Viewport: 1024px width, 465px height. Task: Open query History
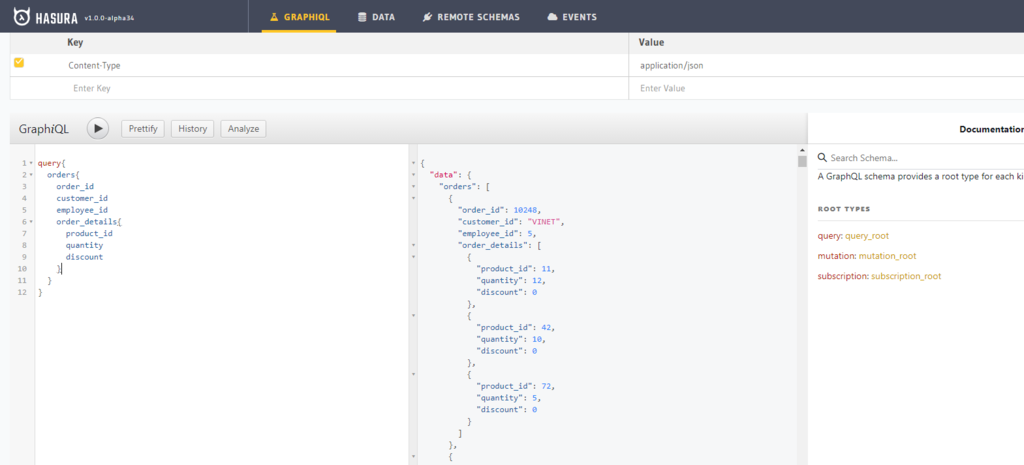[193, 129]
